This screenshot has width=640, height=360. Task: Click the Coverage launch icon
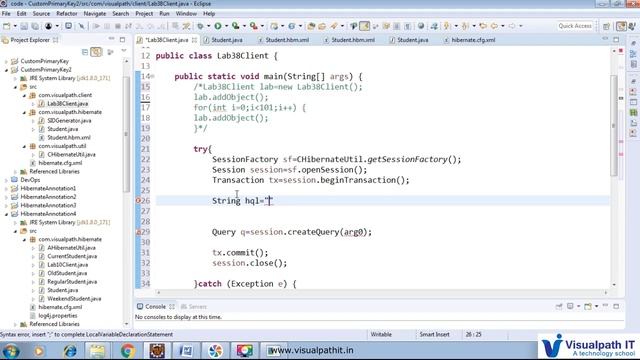[236, 26]
